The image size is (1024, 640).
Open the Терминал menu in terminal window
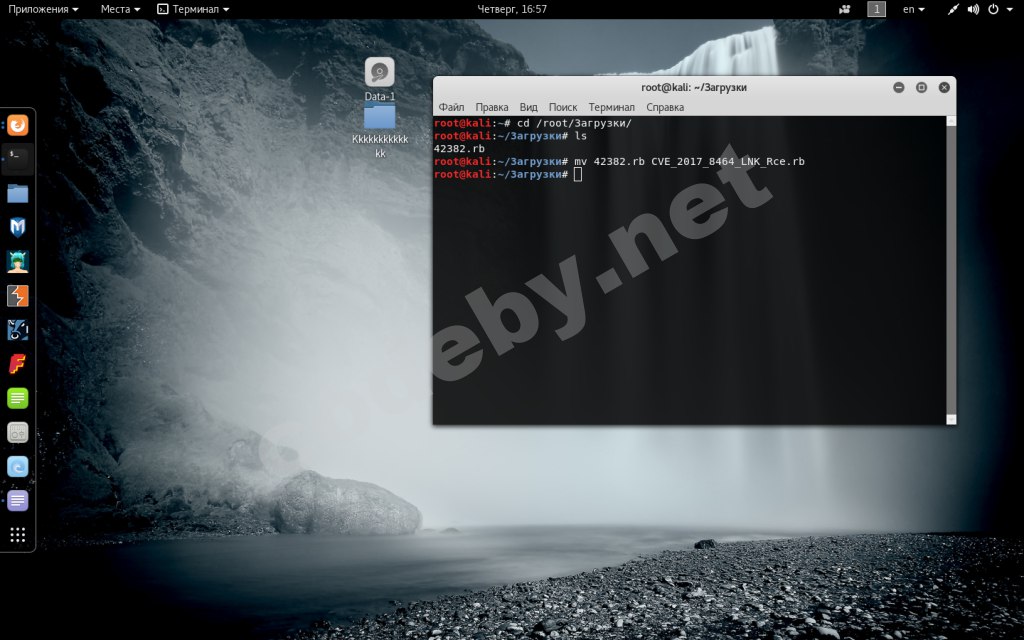(x=611, y=107)
